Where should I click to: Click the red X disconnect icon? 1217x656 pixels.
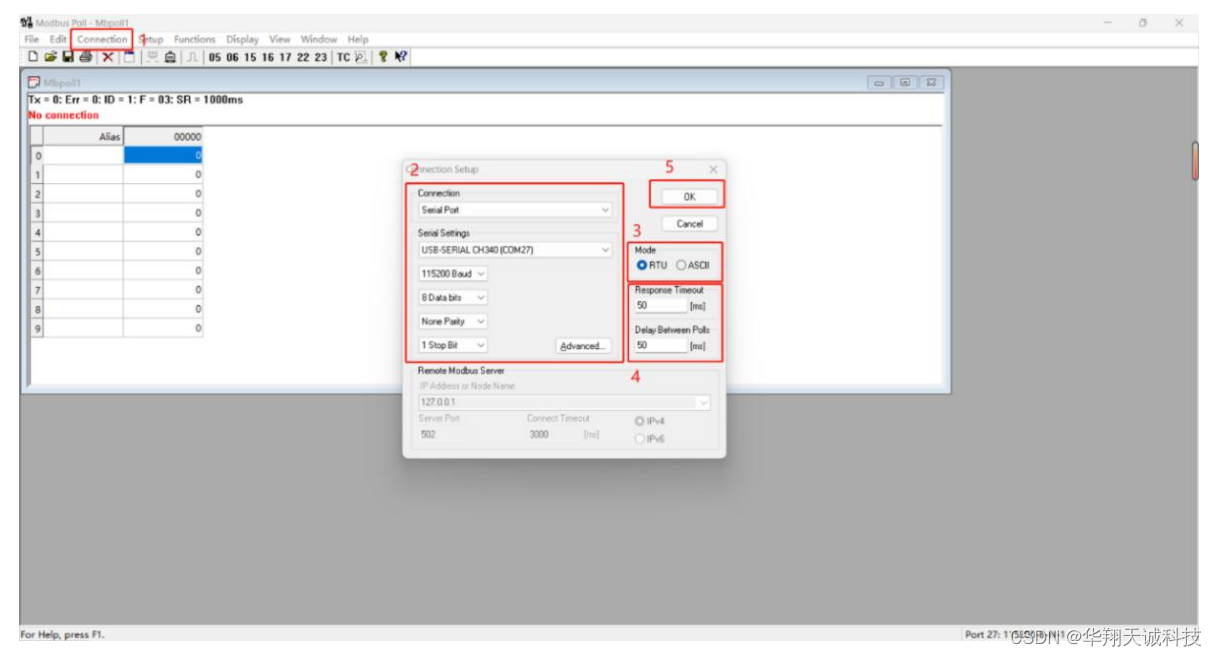point(108,57)
